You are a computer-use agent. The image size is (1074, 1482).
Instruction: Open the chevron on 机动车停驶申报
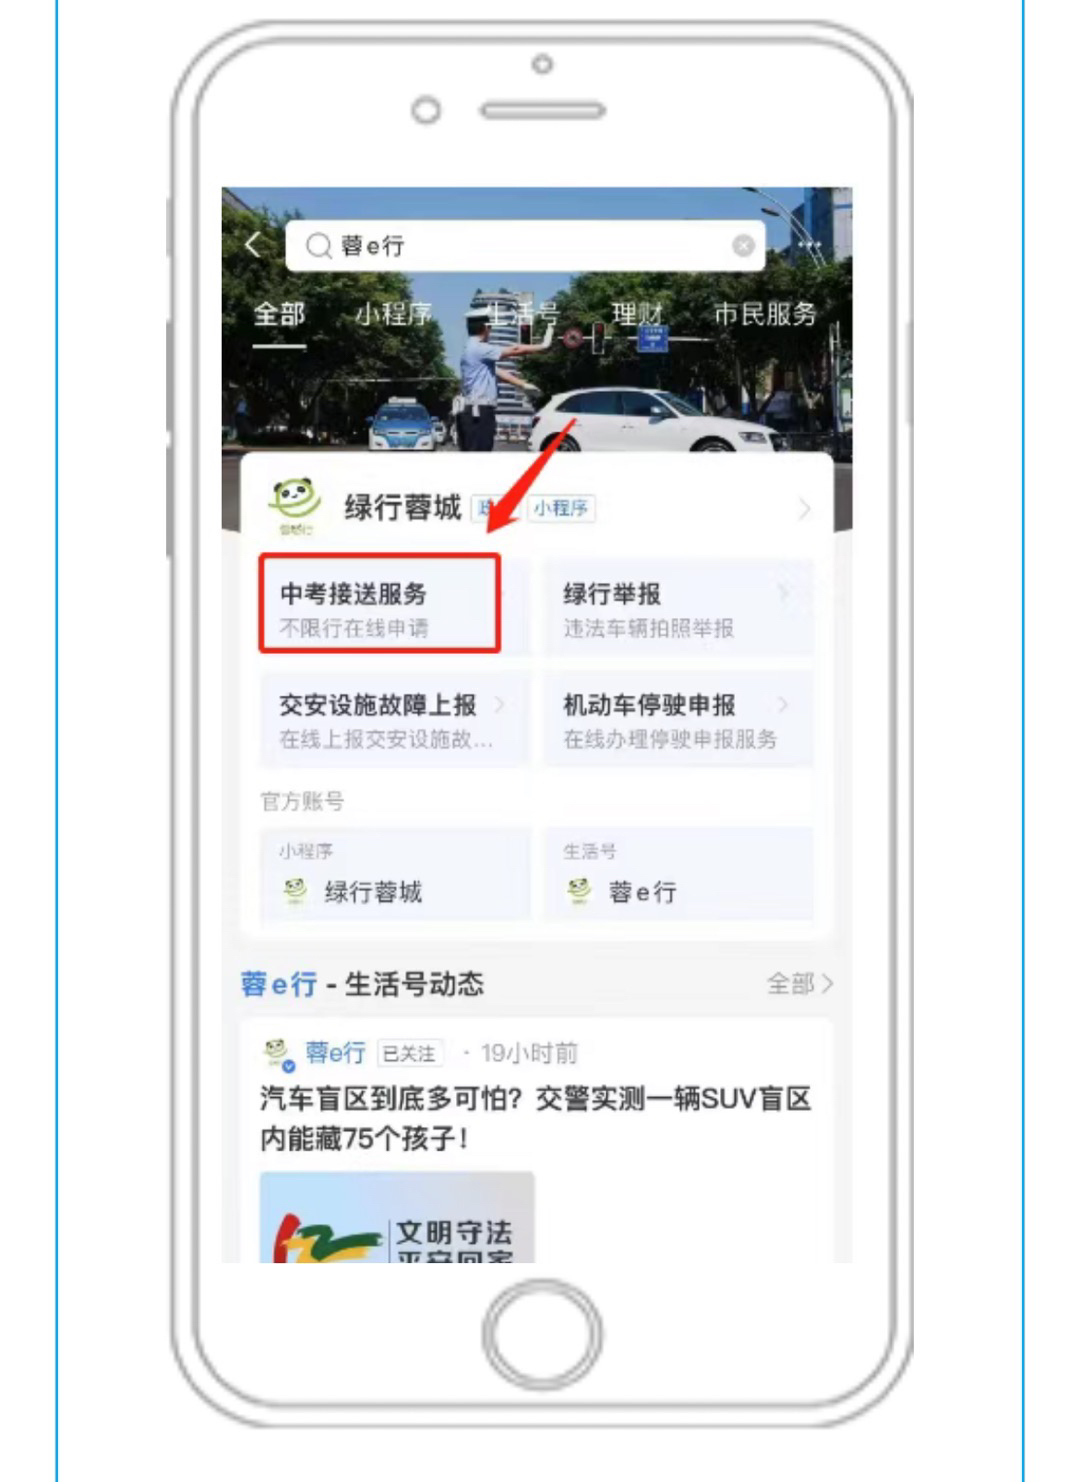[783, 704]
